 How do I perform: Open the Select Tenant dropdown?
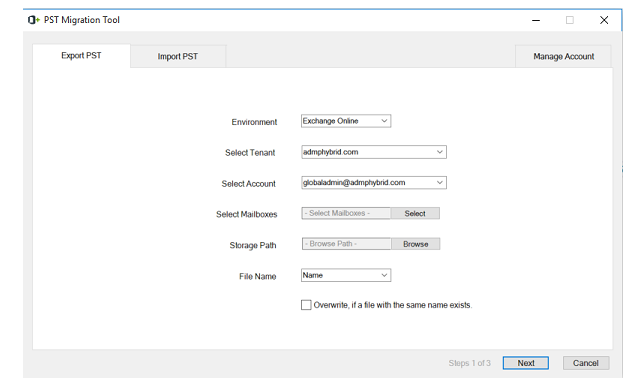click(374, 152)
